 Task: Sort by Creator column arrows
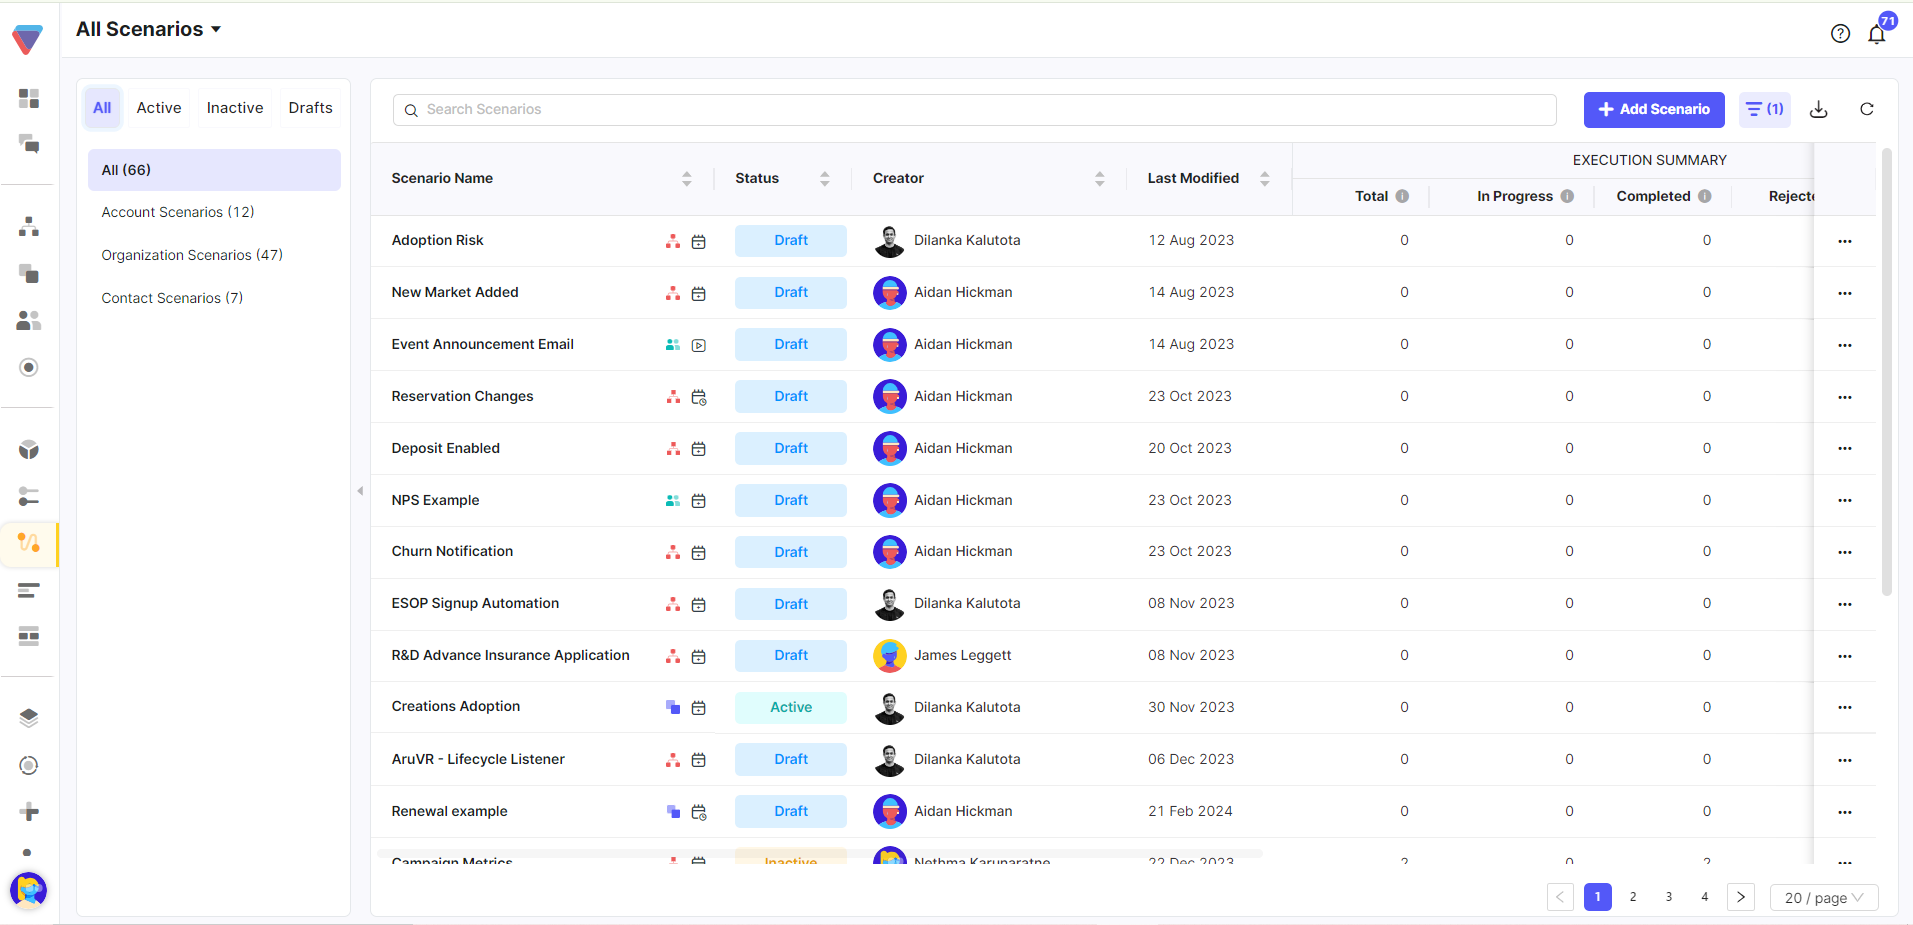tap(1099, 179)
